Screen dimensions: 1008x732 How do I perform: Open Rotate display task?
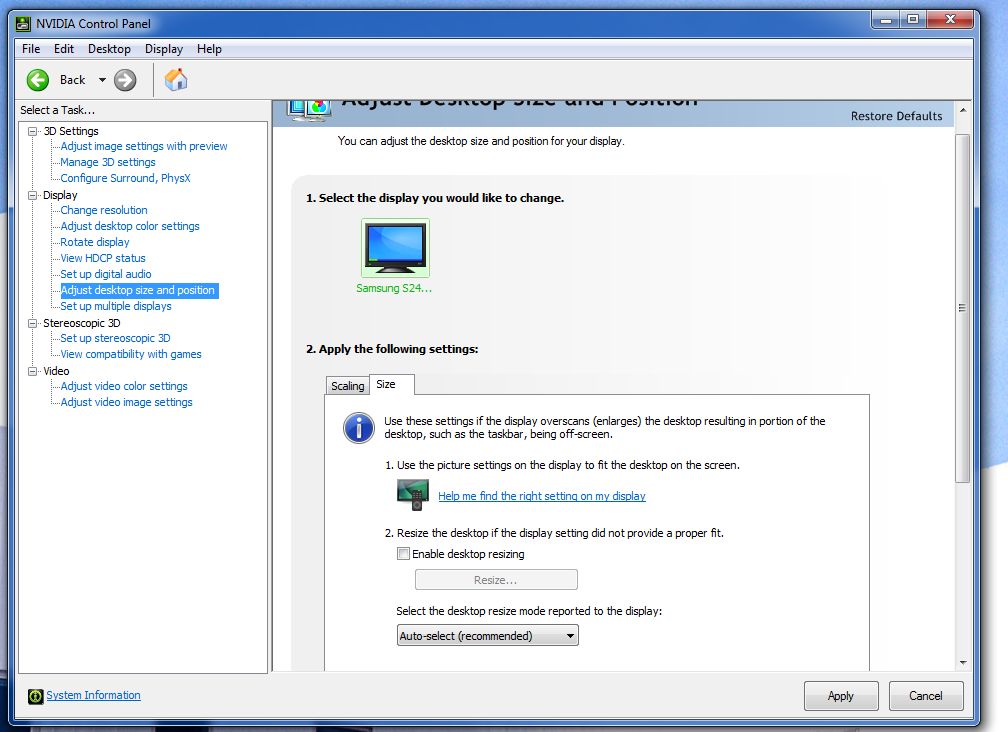94,242
